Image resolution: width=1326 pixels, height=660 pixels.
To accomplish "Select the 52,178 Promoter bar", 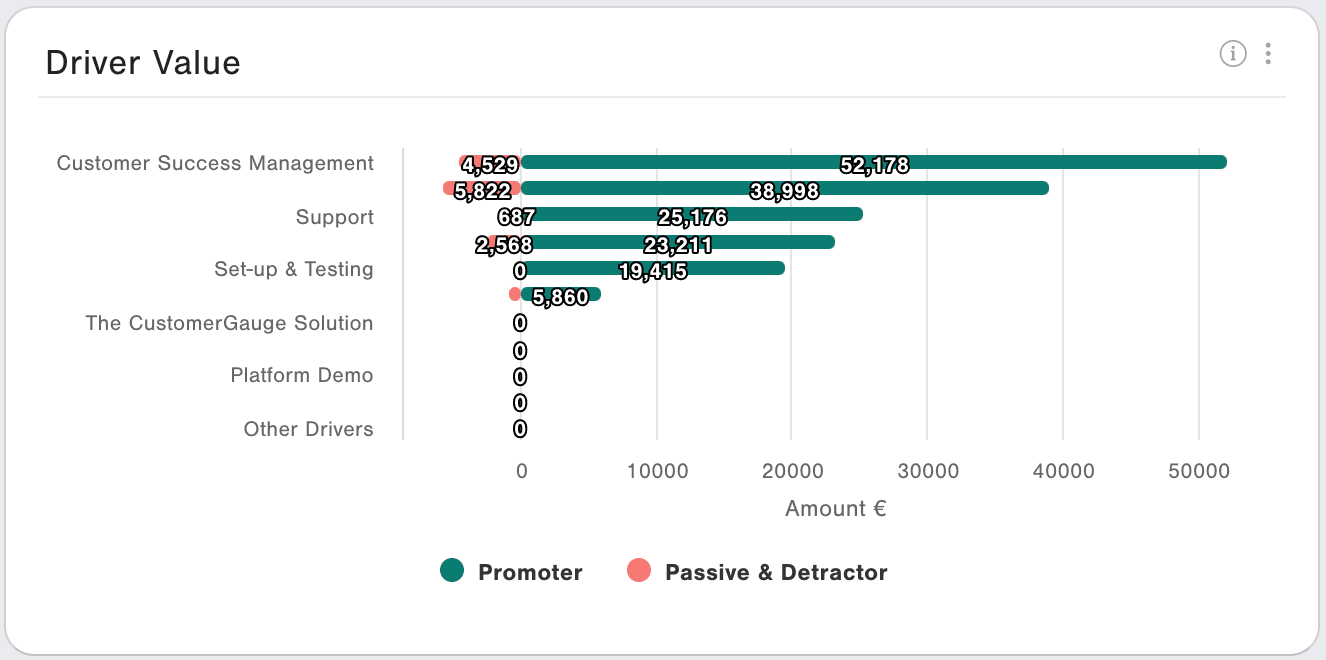I will pos(874,162).
